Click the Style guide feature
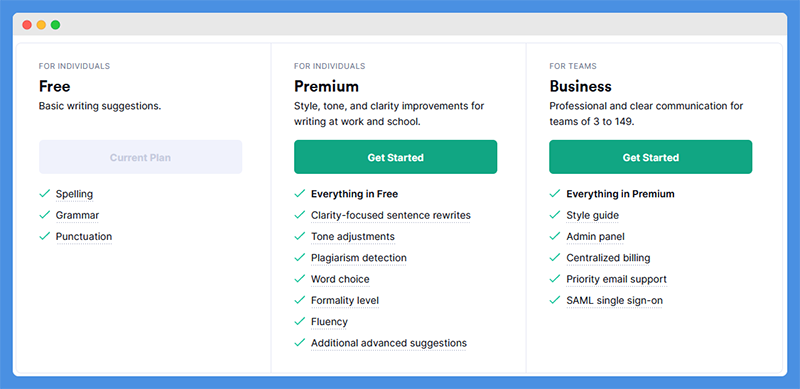This screenshot has height=389, width=800. point(592,215)
